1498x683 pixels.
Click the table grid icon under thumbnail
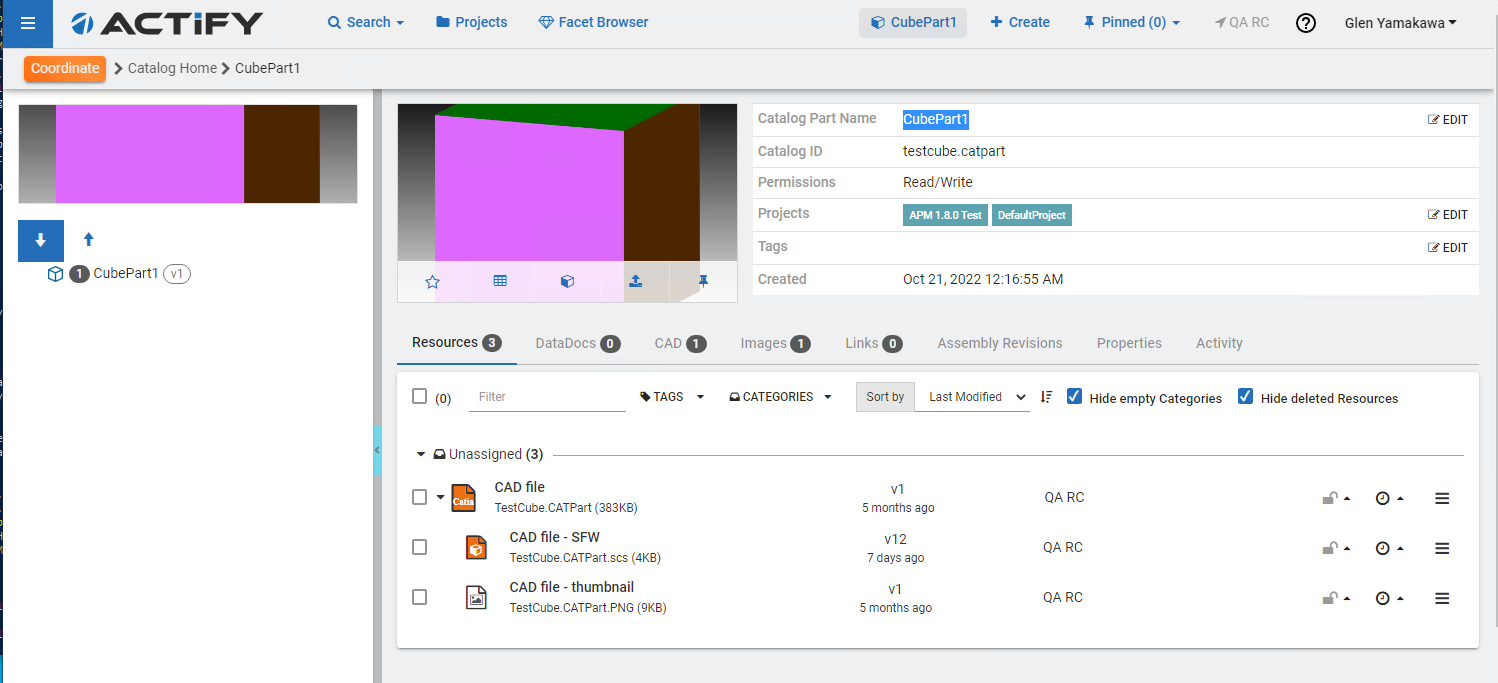[x=500, y=282]
